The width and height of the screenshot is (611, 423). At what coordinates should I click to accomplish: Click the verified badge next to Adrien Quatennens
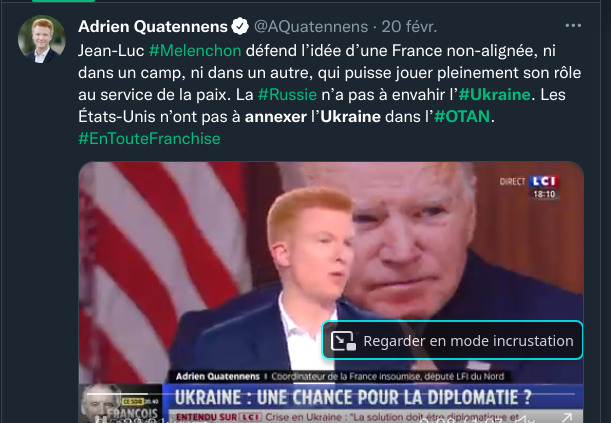pyautogui.click(x=240, y=26)
